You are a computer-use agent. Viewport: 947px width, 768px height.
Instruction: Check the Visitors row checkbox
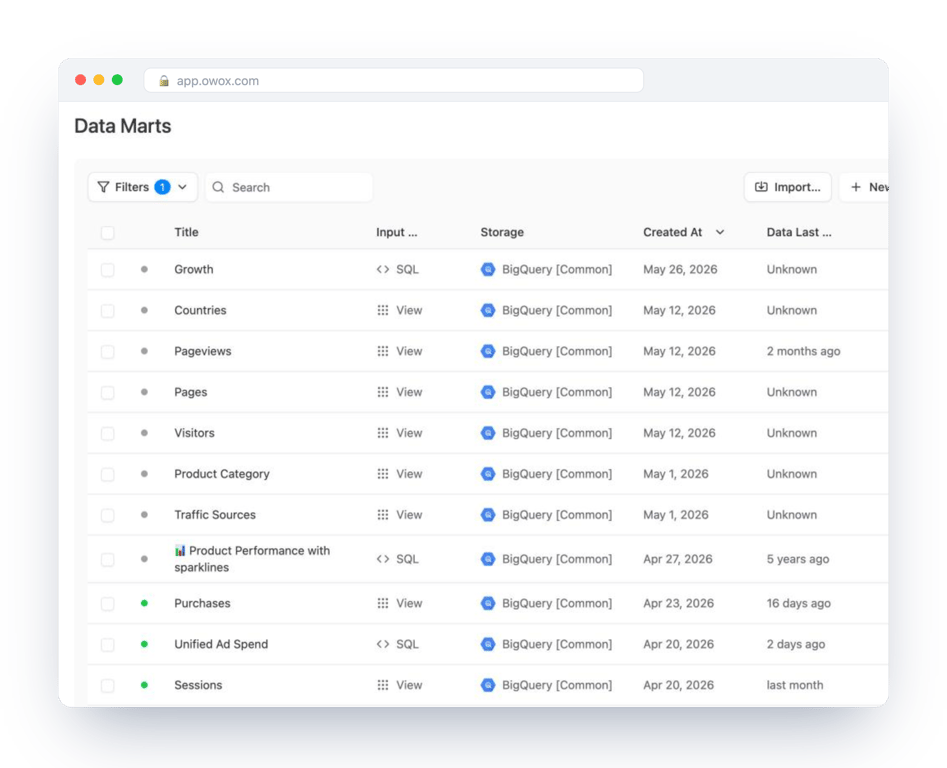tap(108, 434)
